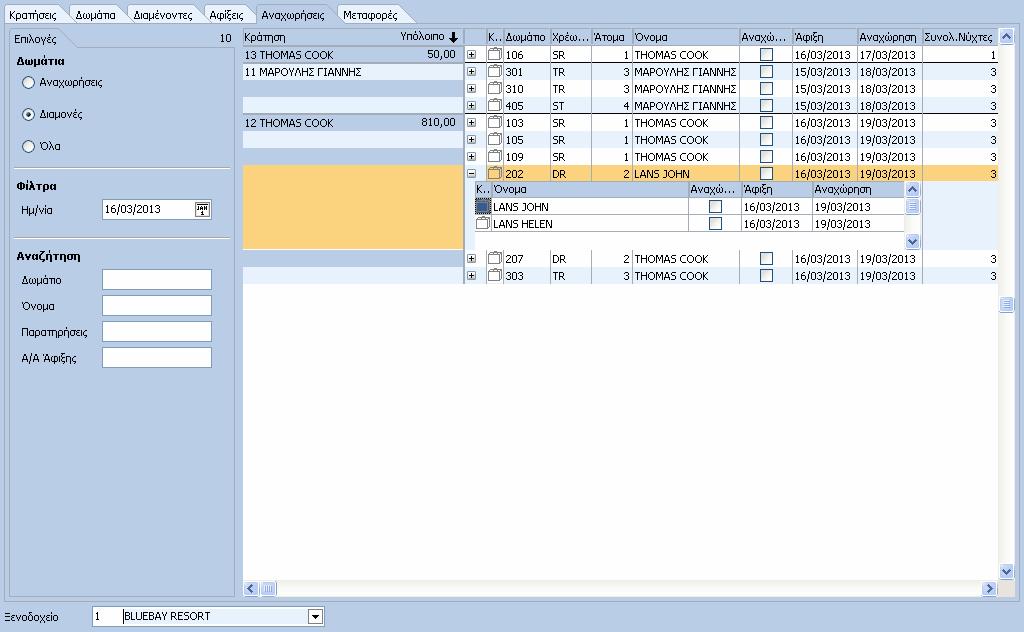
Task: Select reservation 11 ΜΑΡΟΥΛΗΣ ΓΙΑΝΝΗΣ
Action: [x=353, y=72]
